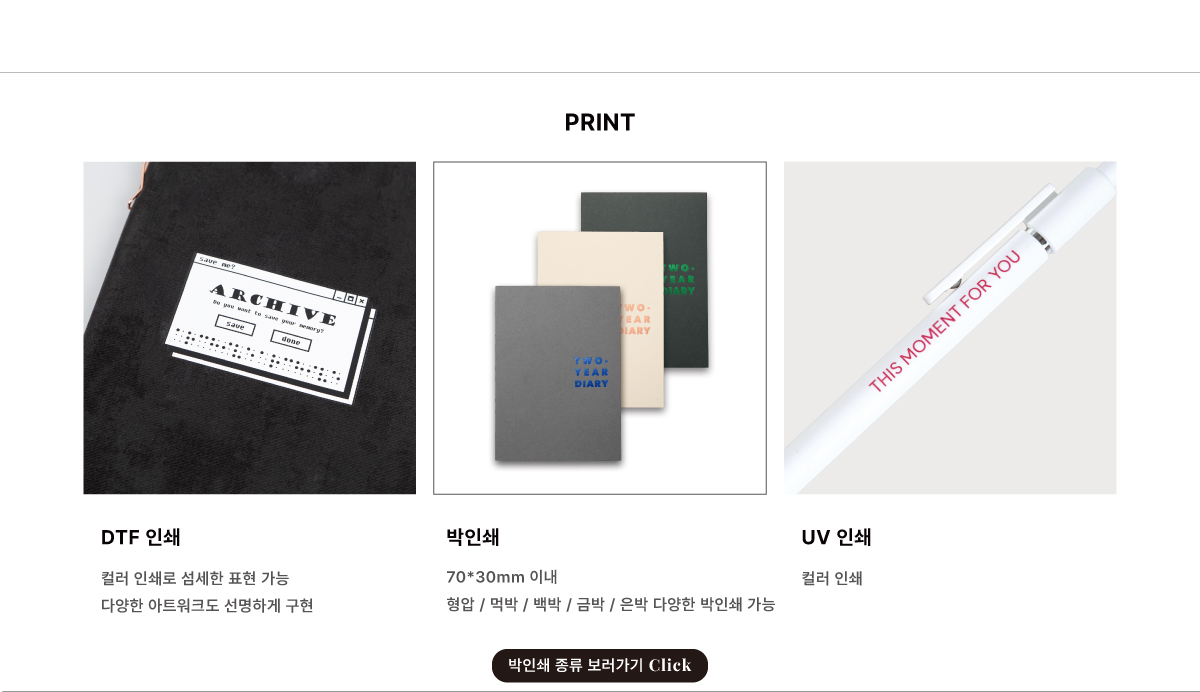Click THIS MOMENT FOR YOU pen text
This screenshot has width=1200, height=692.
pyautogui.click(x=945, y=321)
